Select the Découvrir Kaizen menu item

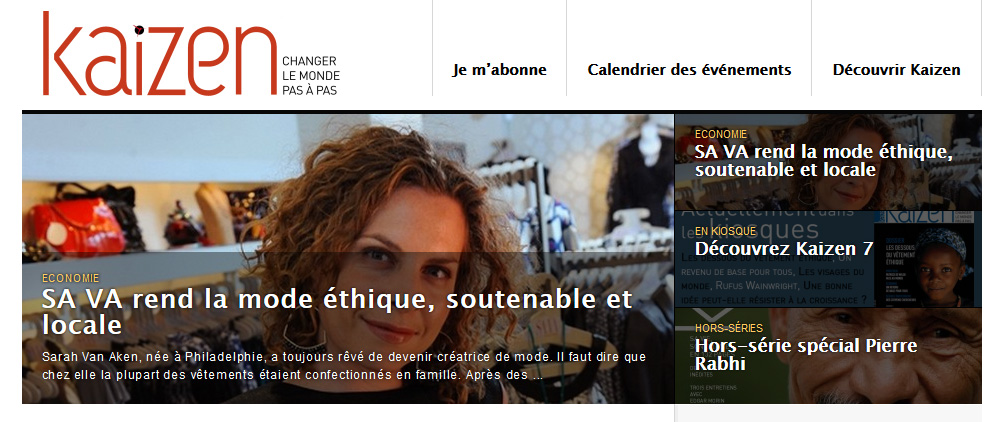click(x=896, y=70)
